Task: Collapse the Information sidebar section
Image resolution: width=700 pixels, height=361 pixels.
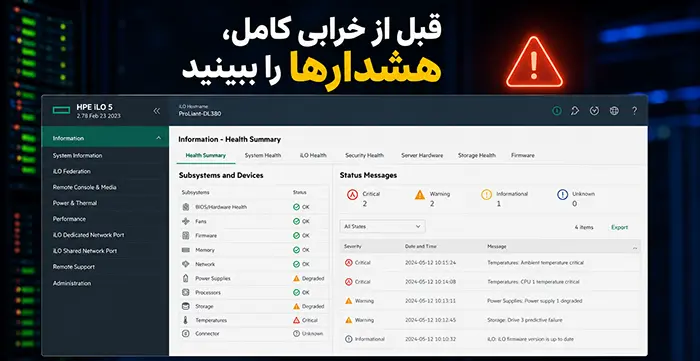Action: 158,138
